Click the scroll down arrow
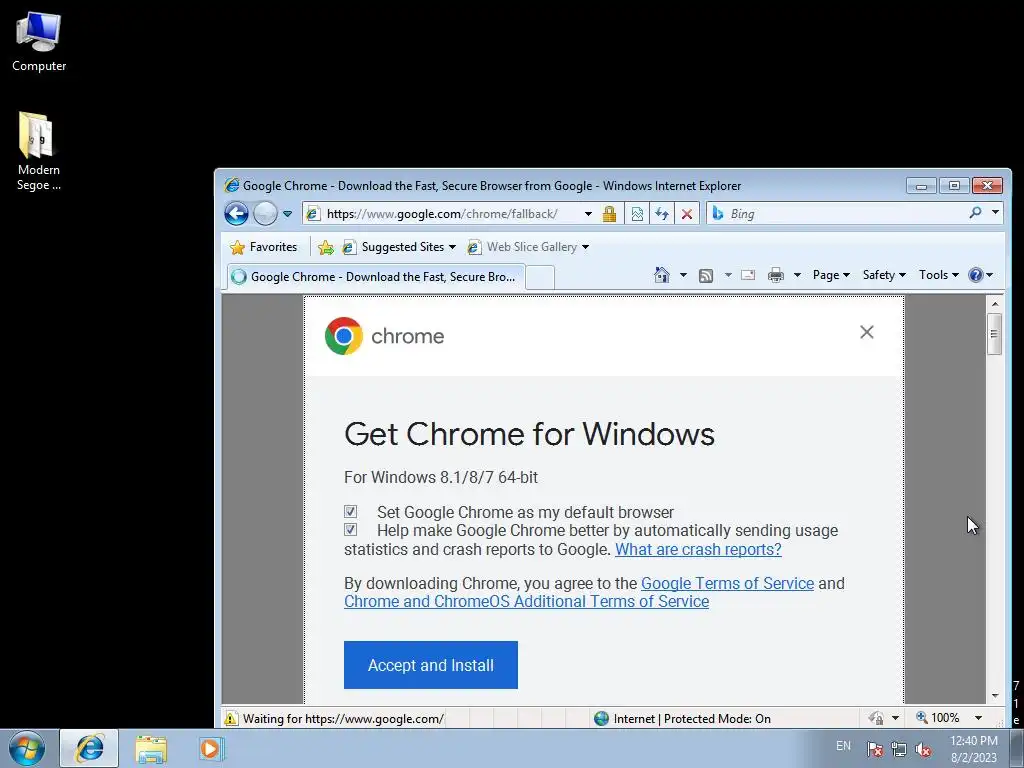 [x=995, y=696]
